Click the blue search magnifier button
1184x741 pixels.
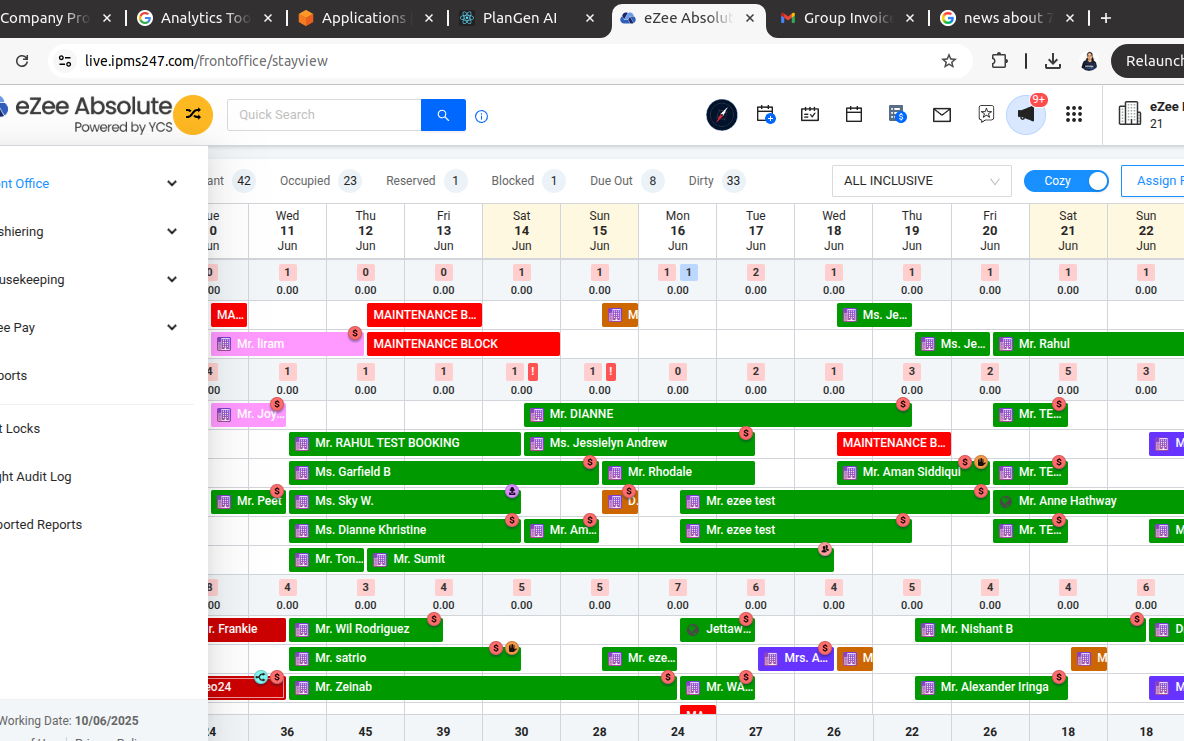click(x=443, y=115)
